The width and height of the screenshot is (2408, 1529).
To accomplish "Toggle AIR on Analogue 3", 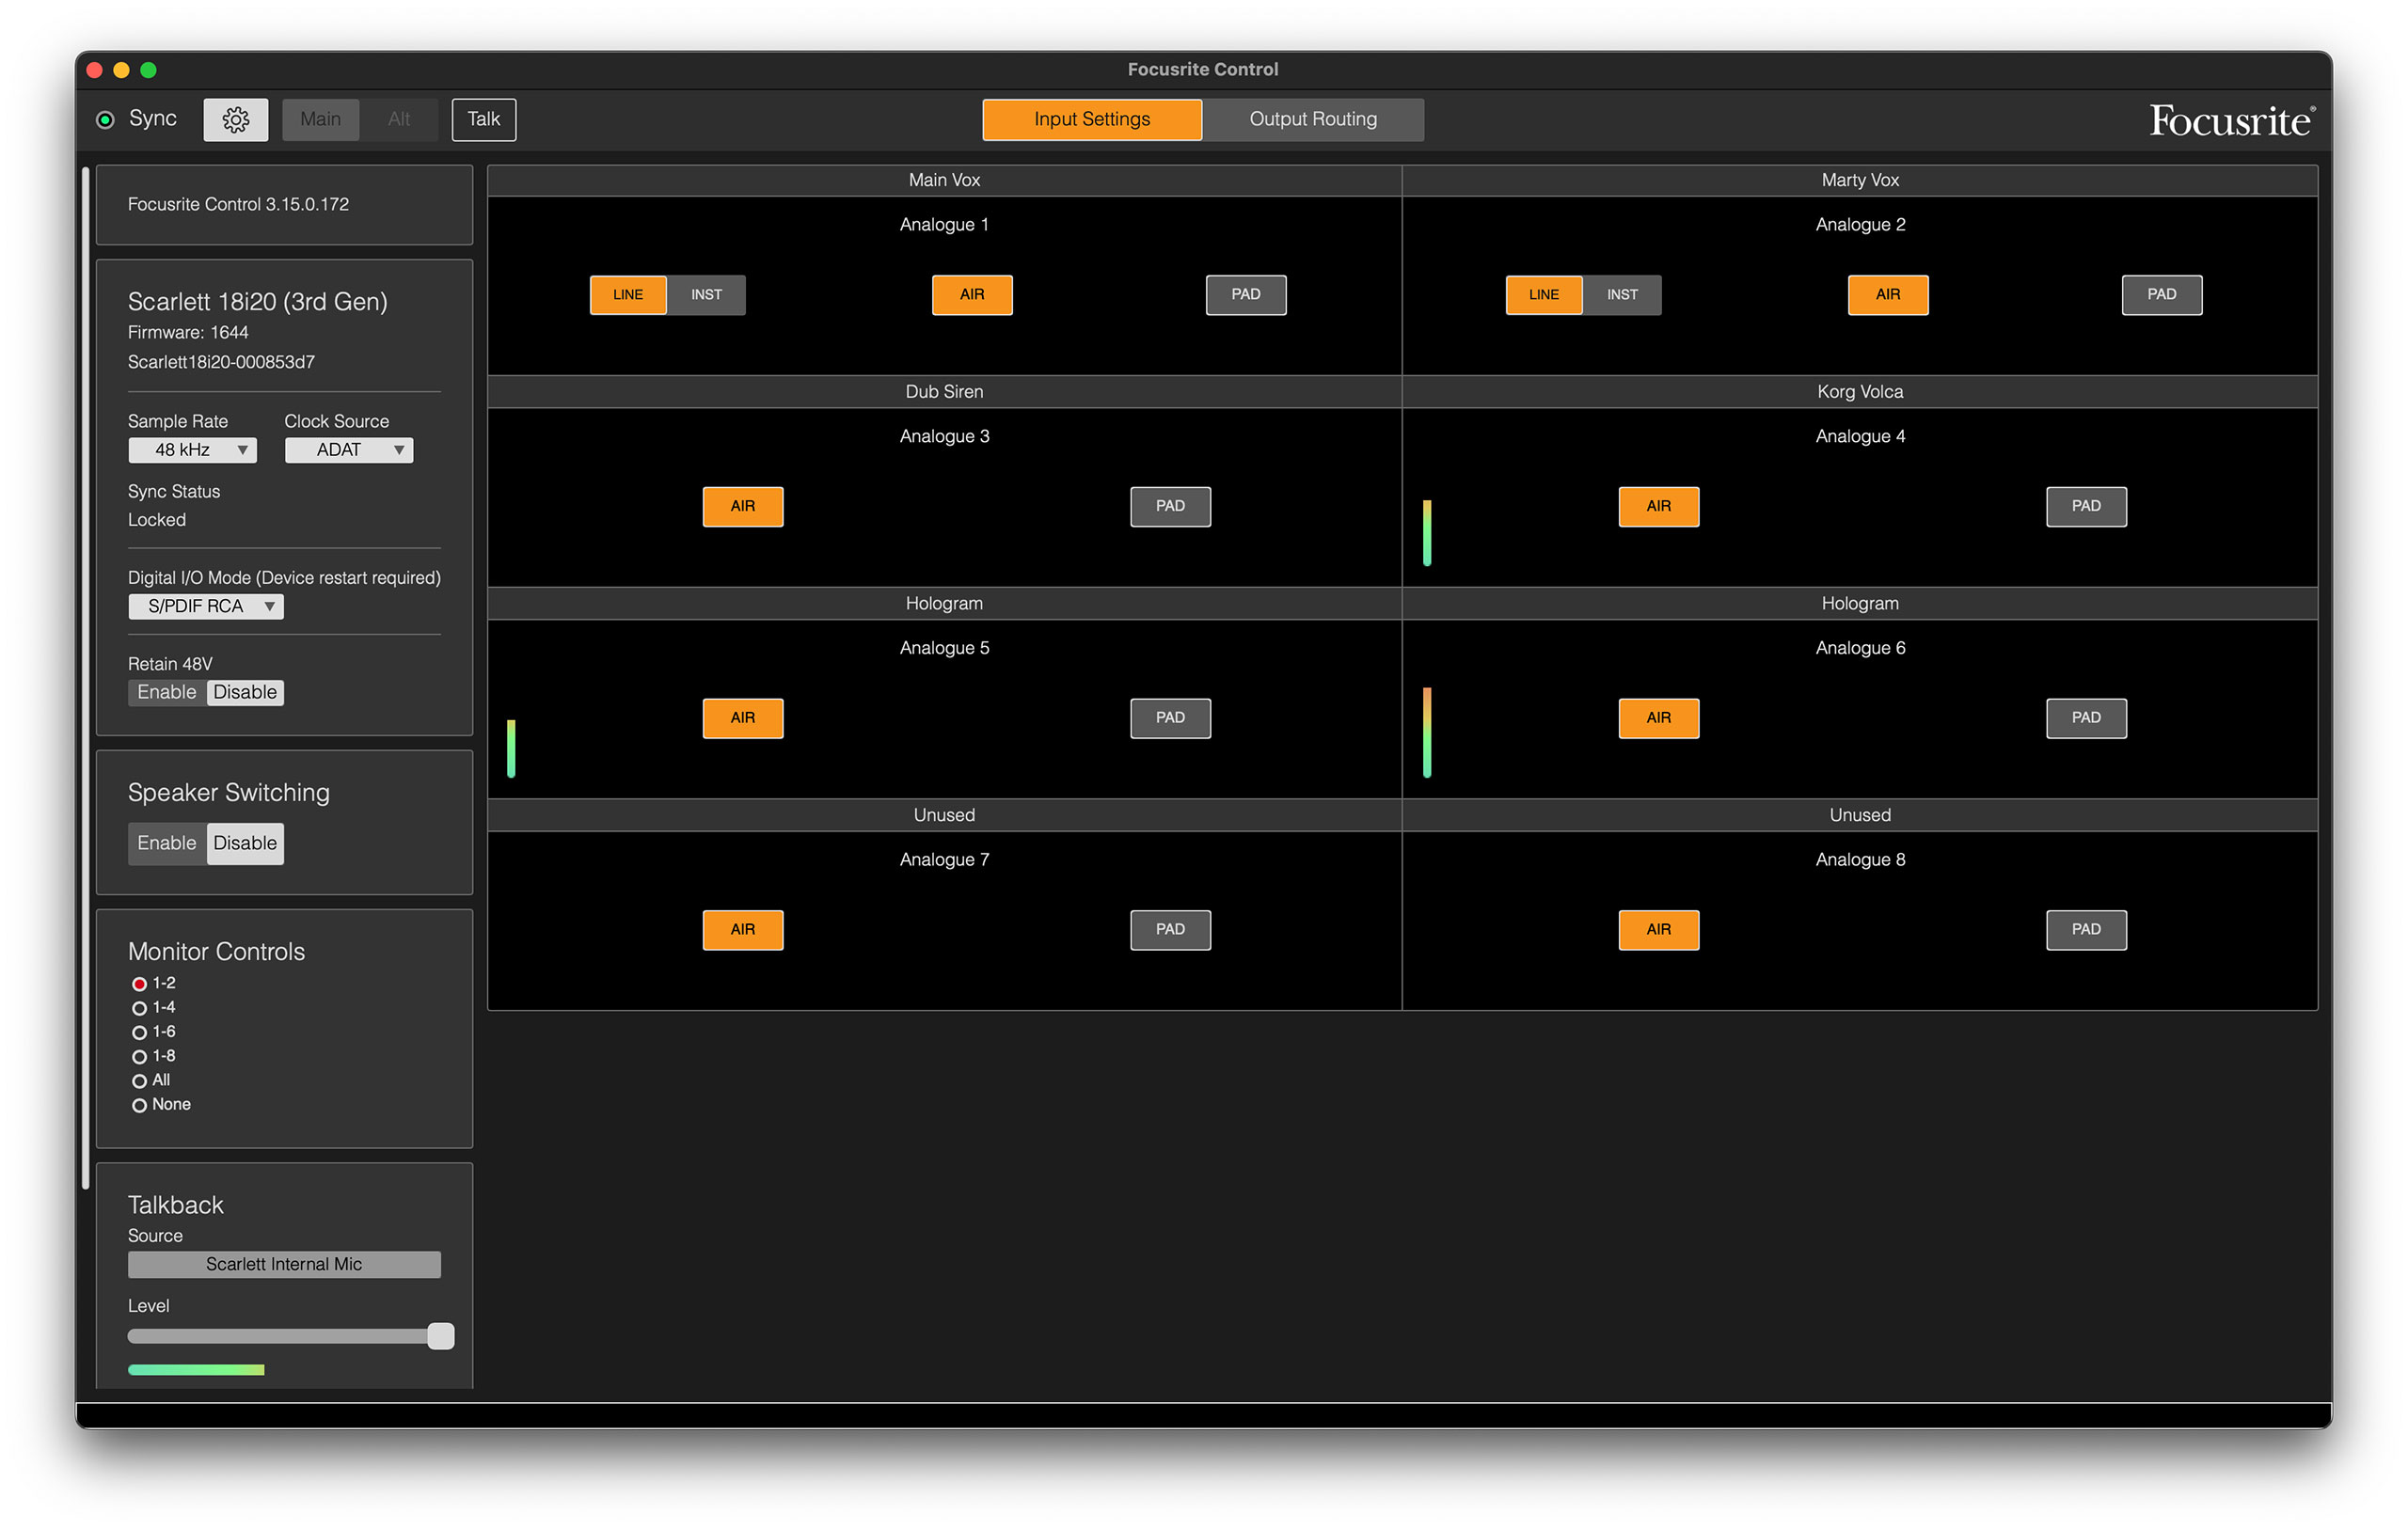I will (x=743, y=507).
